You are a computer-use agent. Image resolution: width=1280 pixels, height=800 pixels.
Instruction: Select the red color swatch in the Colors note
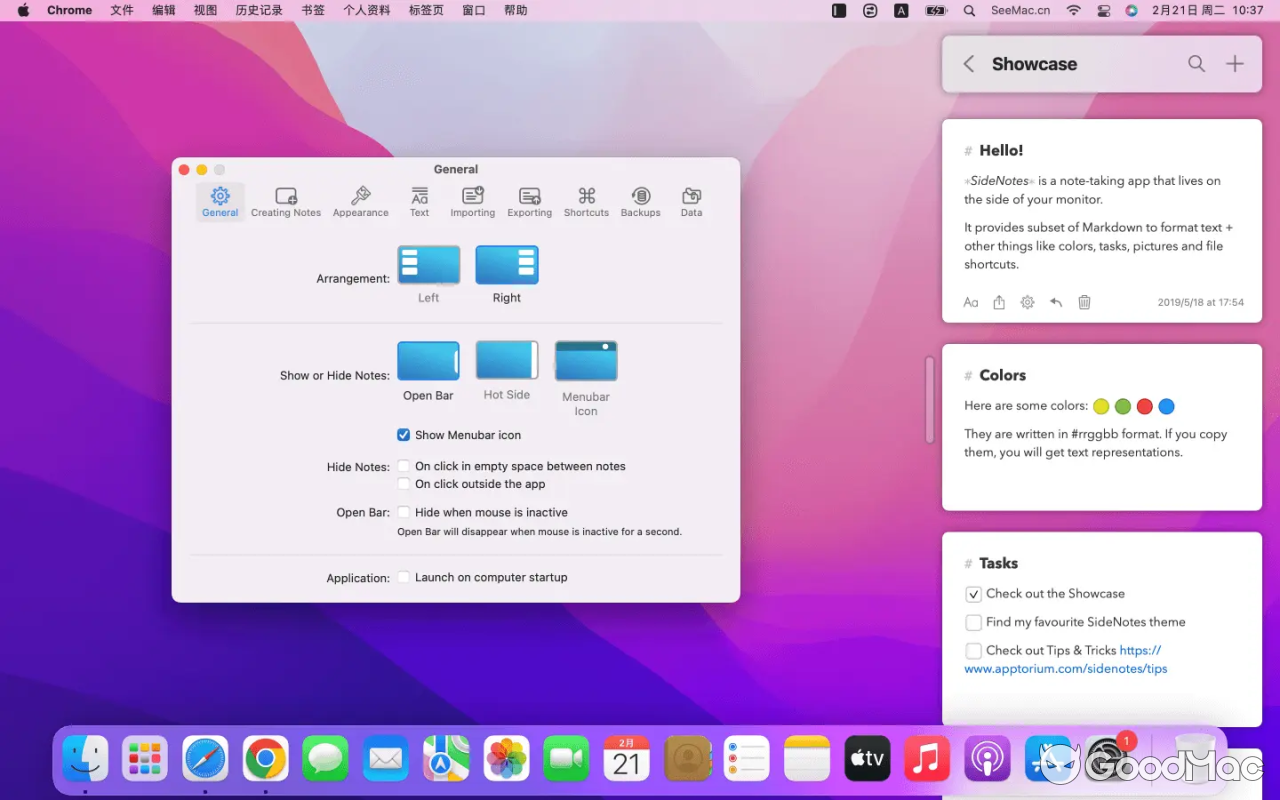pos(1144,406)
